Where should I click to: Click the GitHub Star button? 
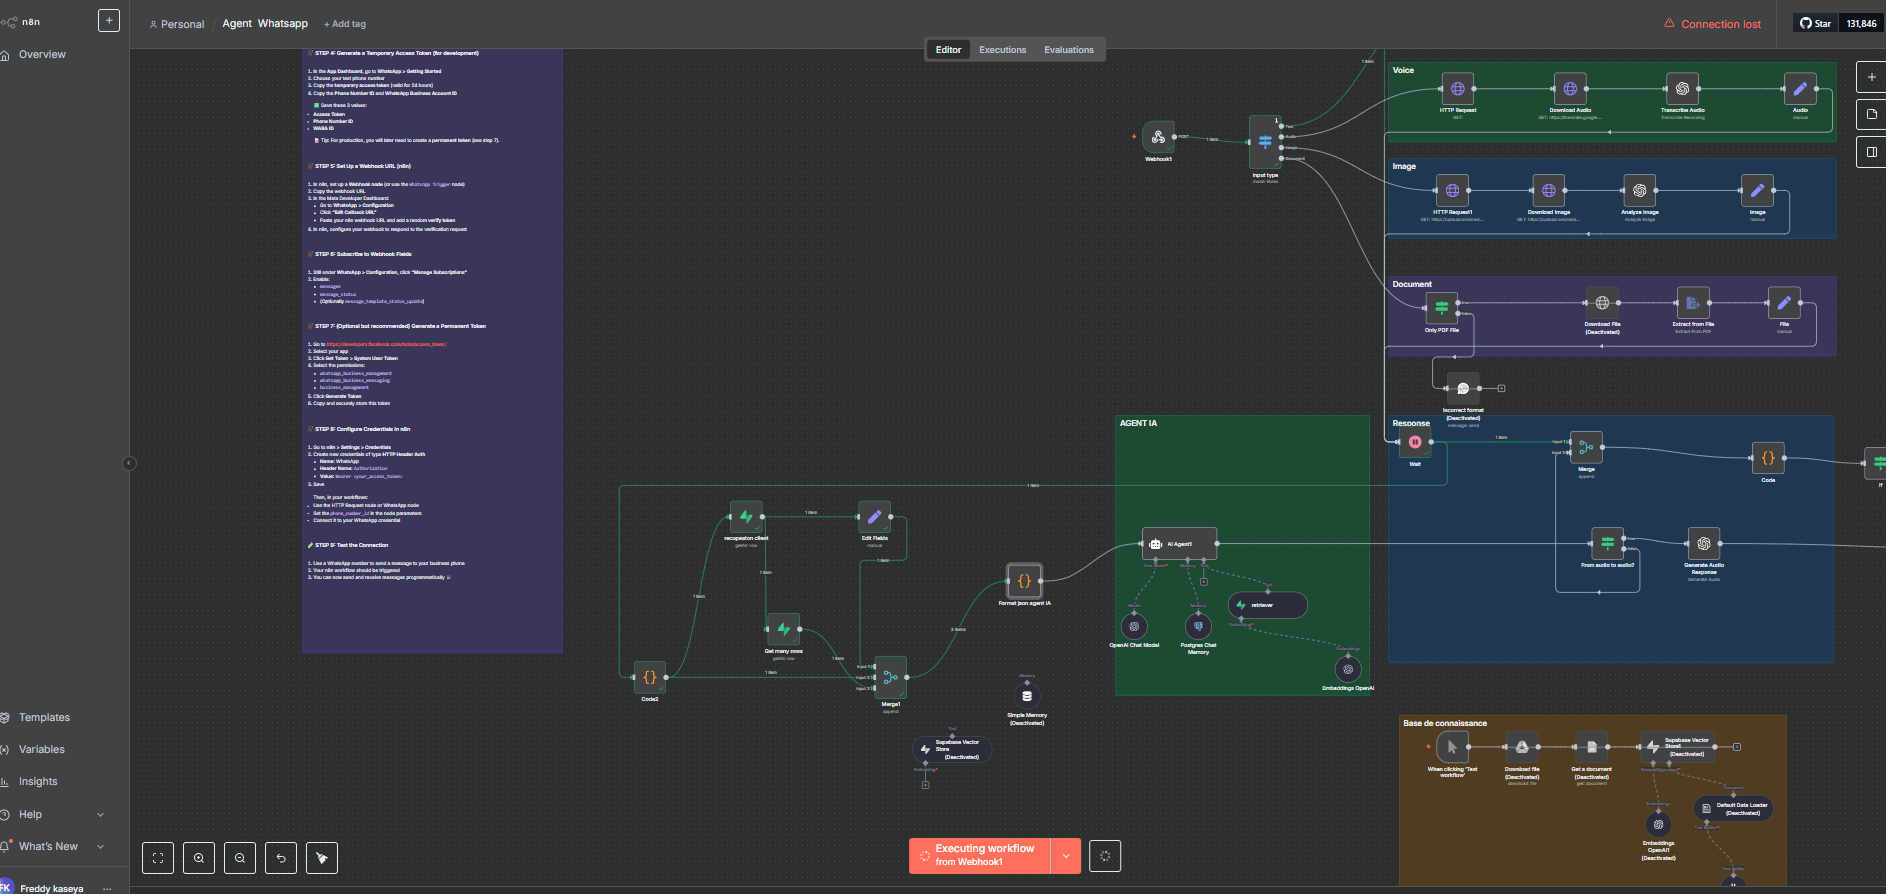coord(1816,23)
